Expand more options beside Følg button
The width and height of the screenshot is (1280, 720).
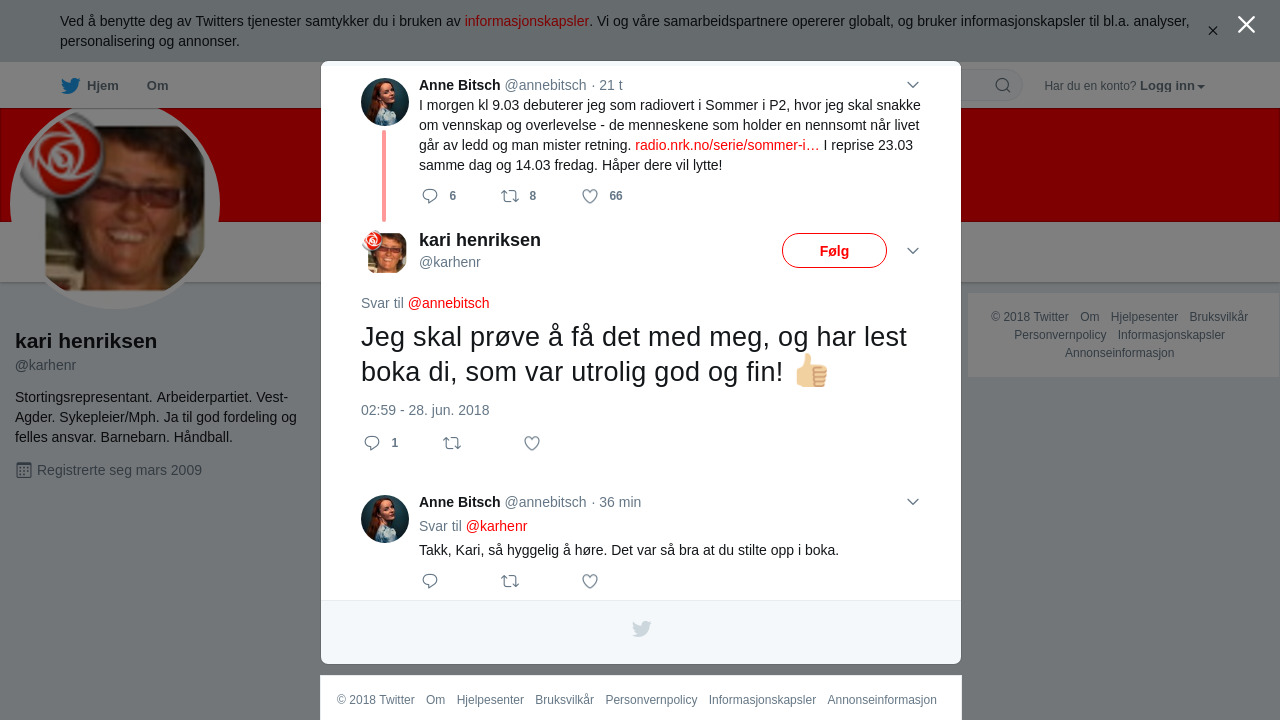(913, 251)
